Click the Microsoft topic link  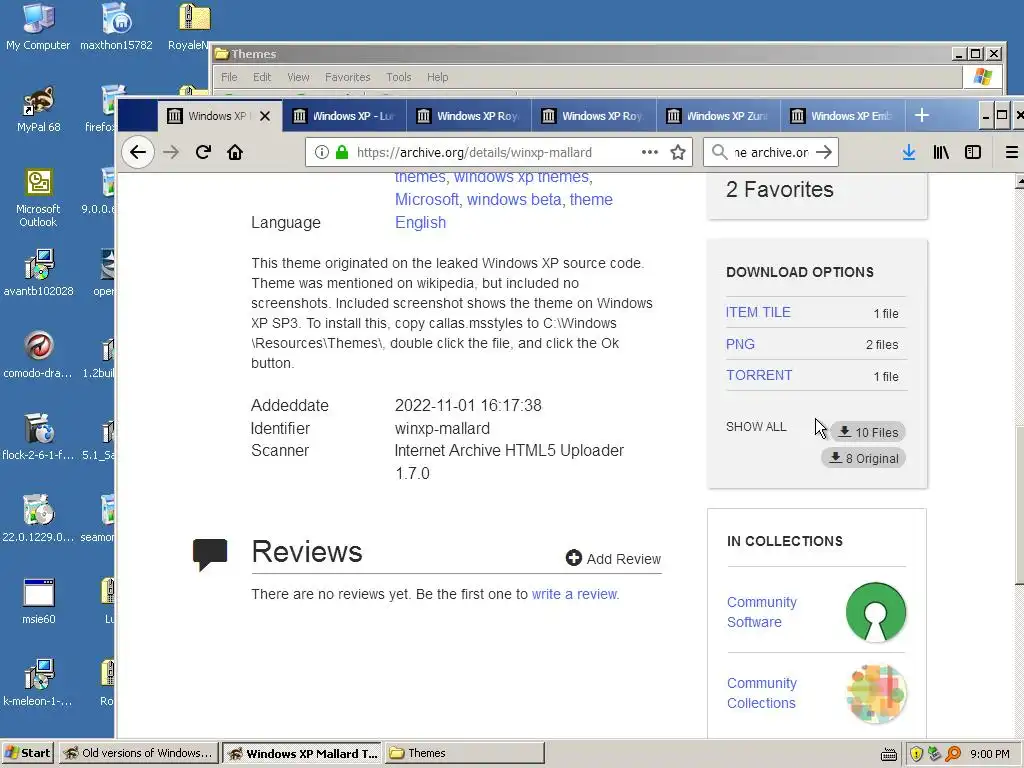[426, 199]
